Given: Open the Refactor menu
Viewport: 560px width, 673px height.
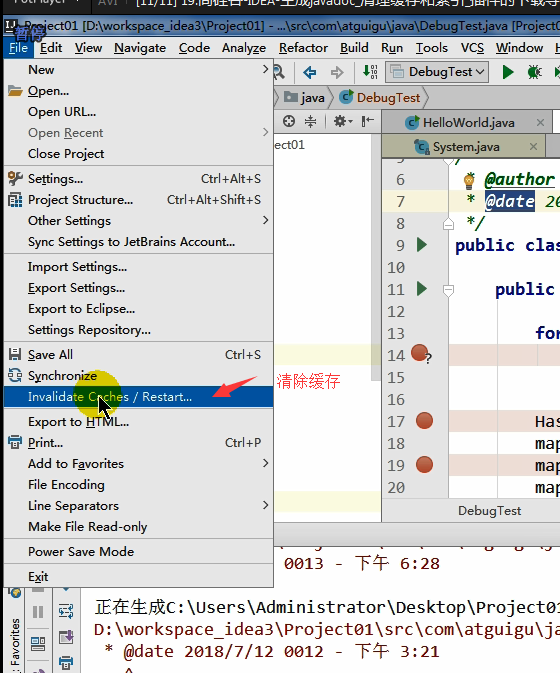Looking at the screenshot, I should coord(303,48).
